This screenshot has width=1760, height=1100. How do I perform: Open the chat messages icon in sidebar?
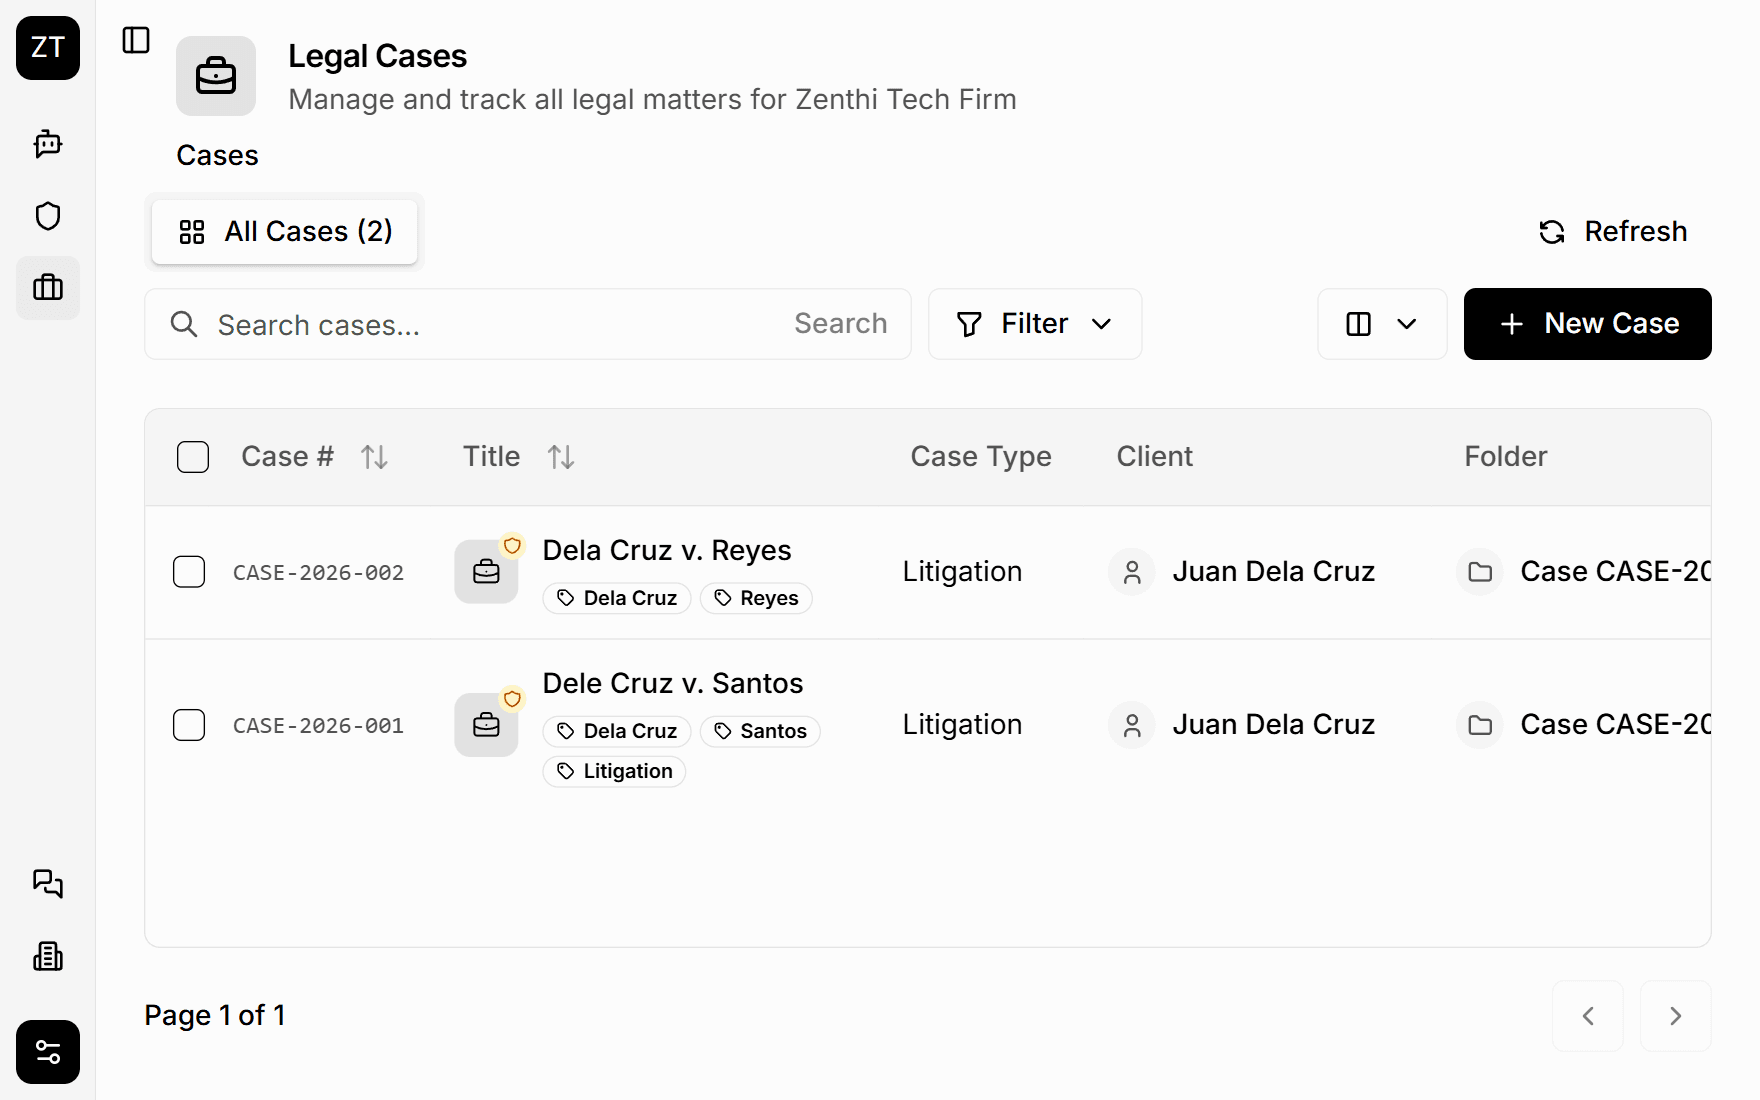point(48,883)
